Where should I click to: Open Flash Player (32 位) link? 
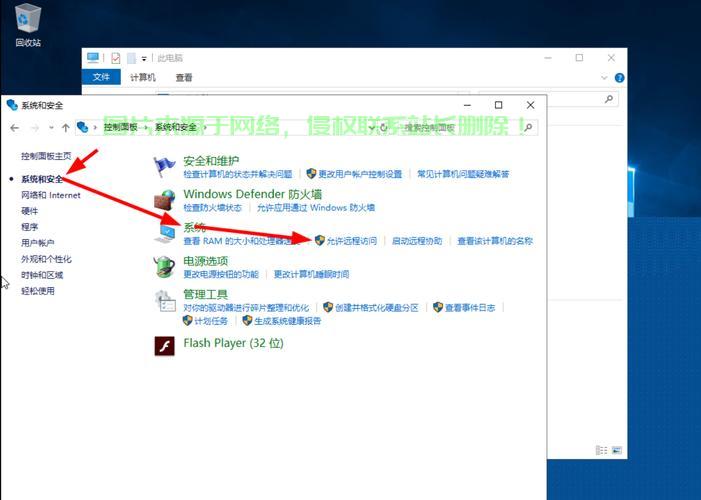tap(233, 343)
